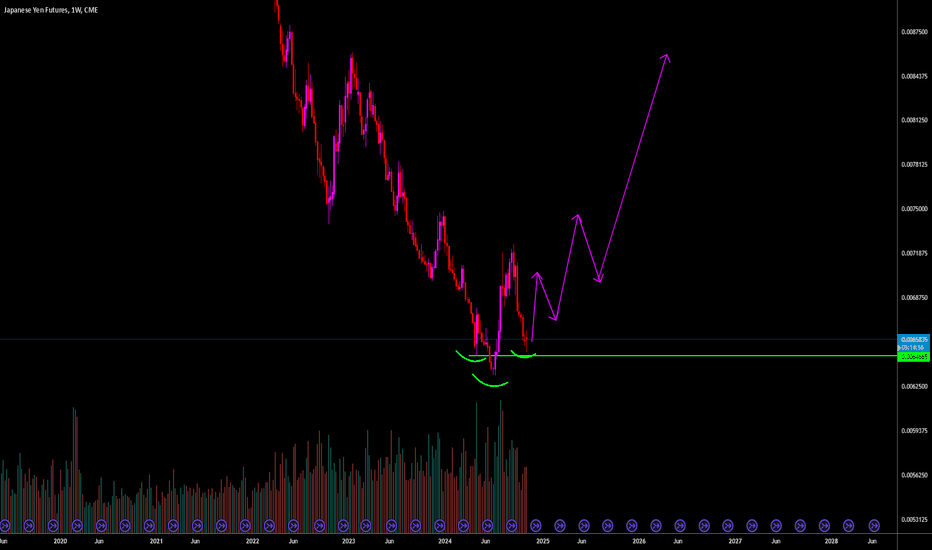
Task: Click the 0.0056250 price axis label
Action: 914,475
